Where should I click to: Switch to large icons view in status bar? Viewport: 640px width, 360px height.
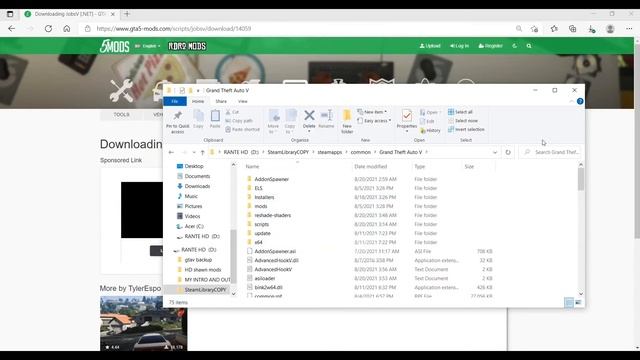tap(578, 302)
